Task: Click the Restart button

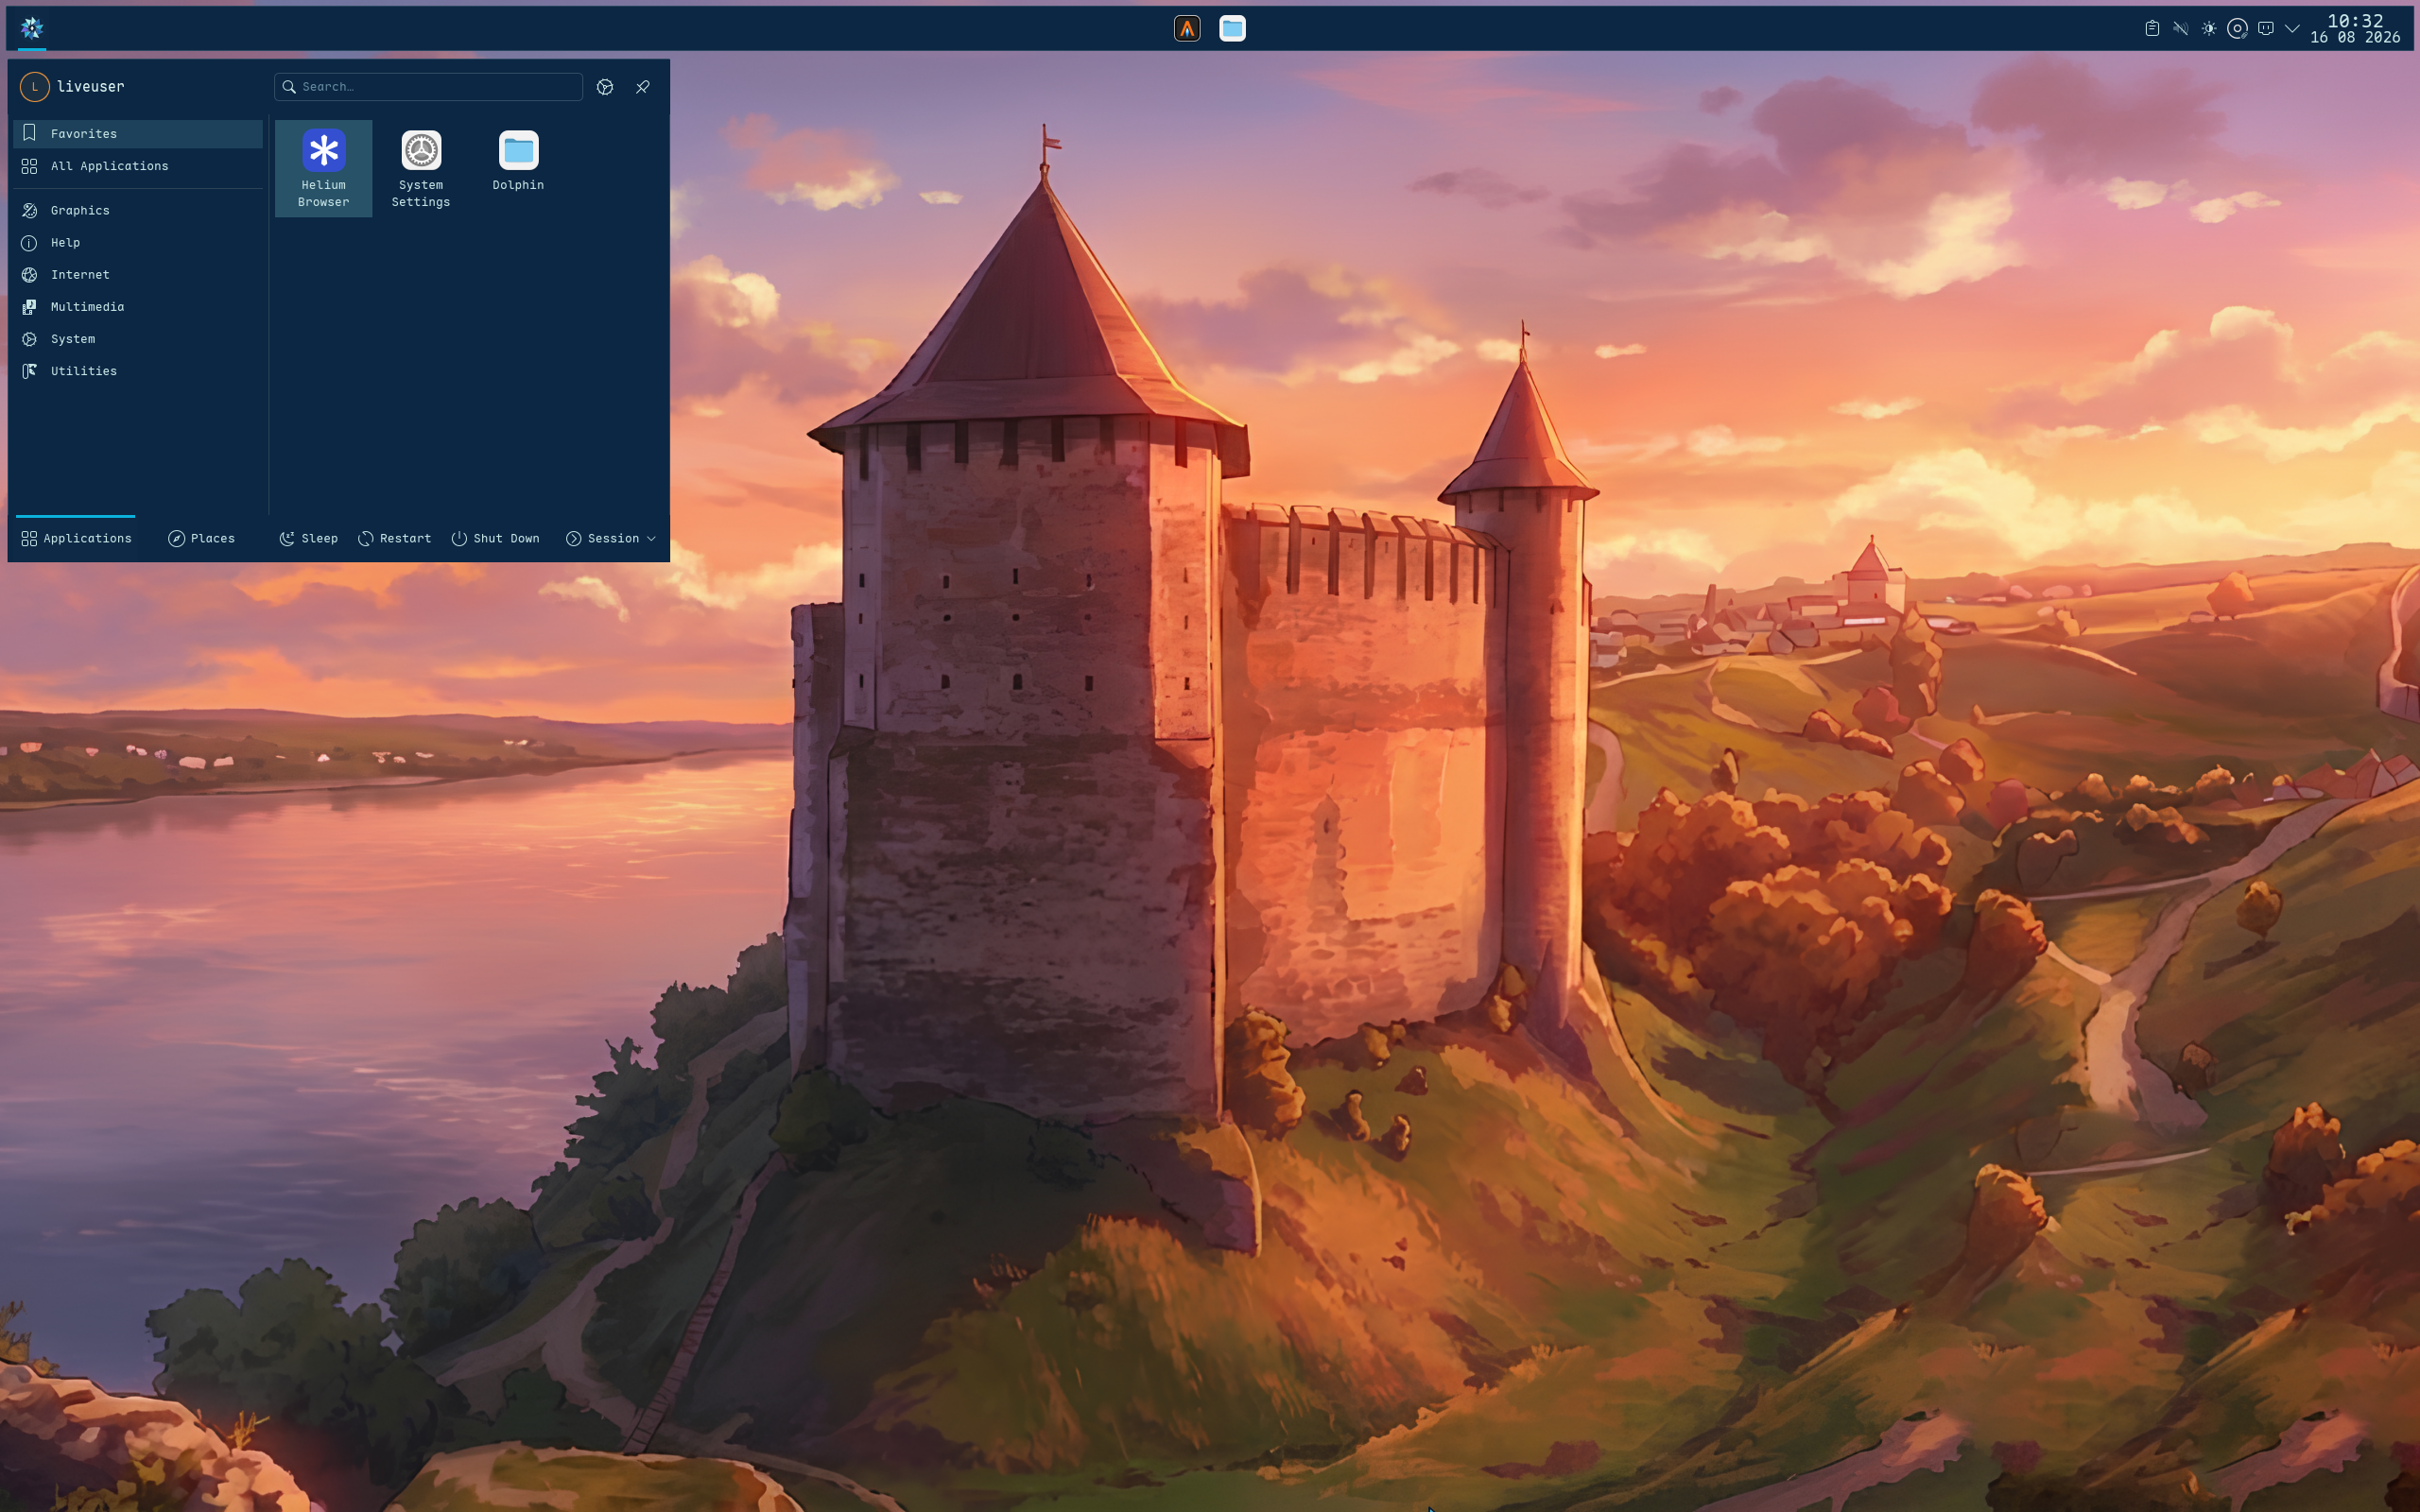Action: (x=395, y=538)
